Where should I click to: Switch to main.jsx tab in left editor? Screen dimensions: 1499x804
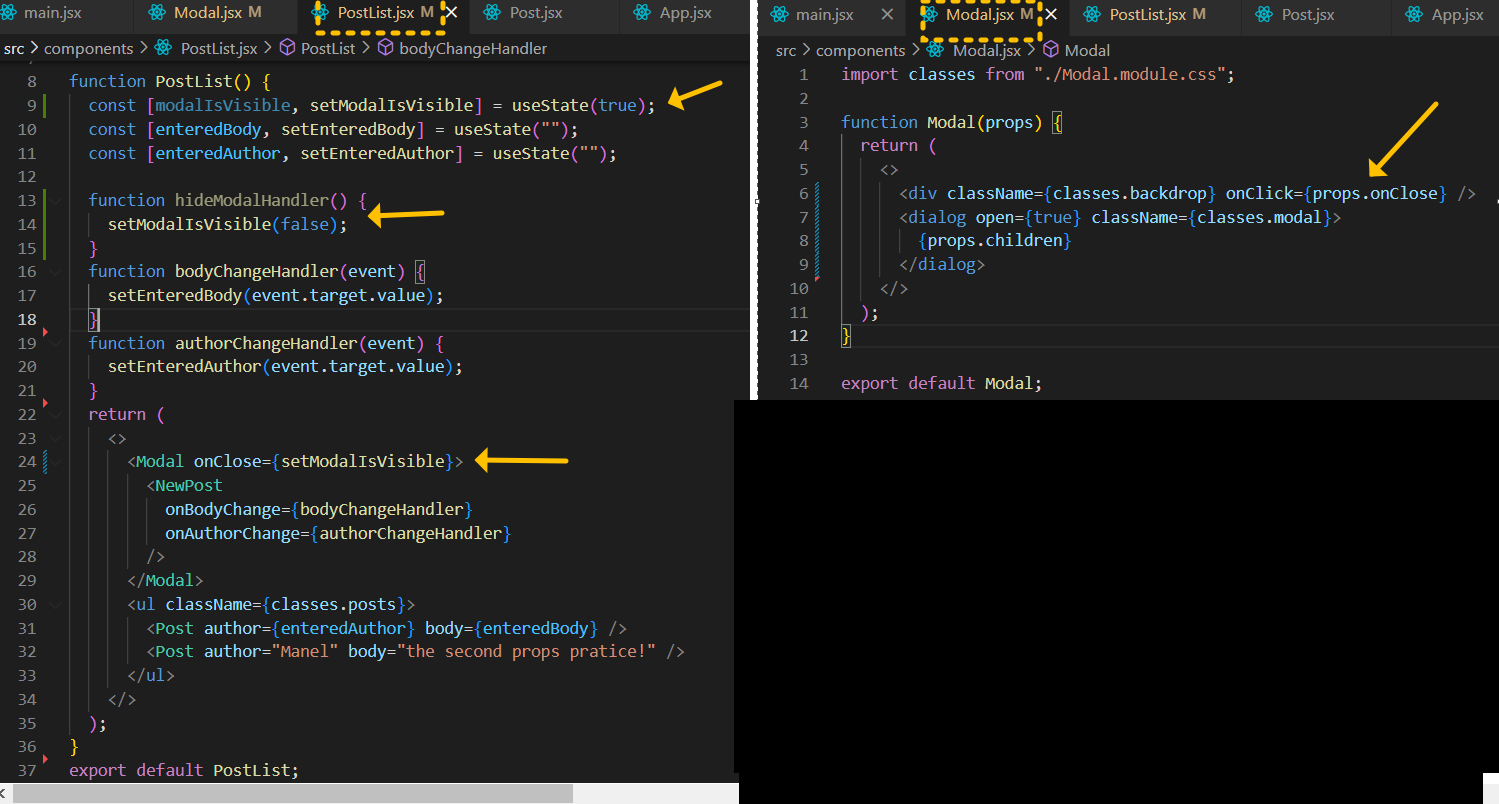[x=65, y=13]
